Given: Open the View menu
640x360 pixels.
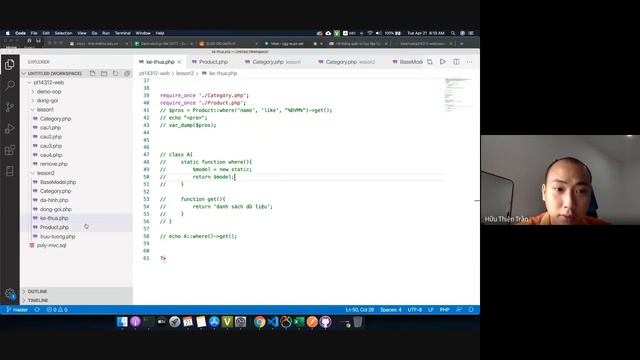Looking at the screenshot, I should [x=82, y=33].
